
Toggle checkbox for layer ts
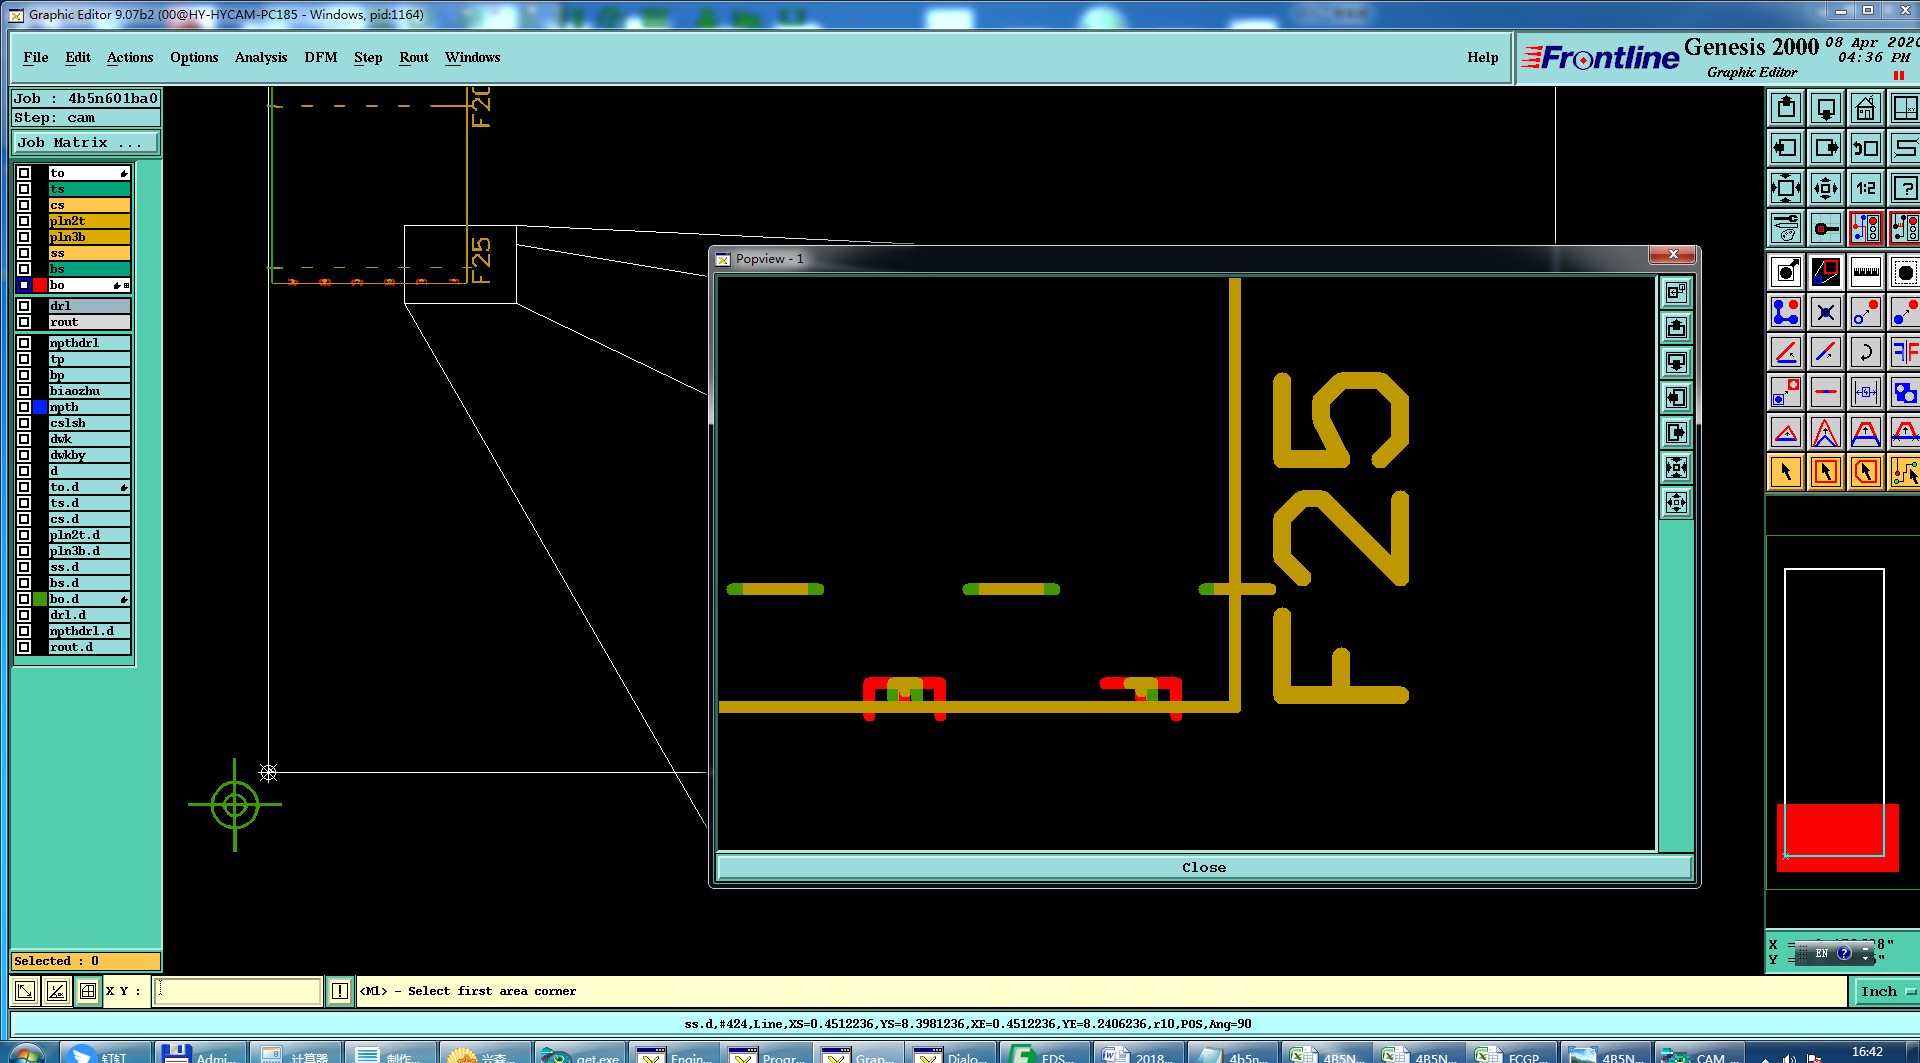coord(24,189)
